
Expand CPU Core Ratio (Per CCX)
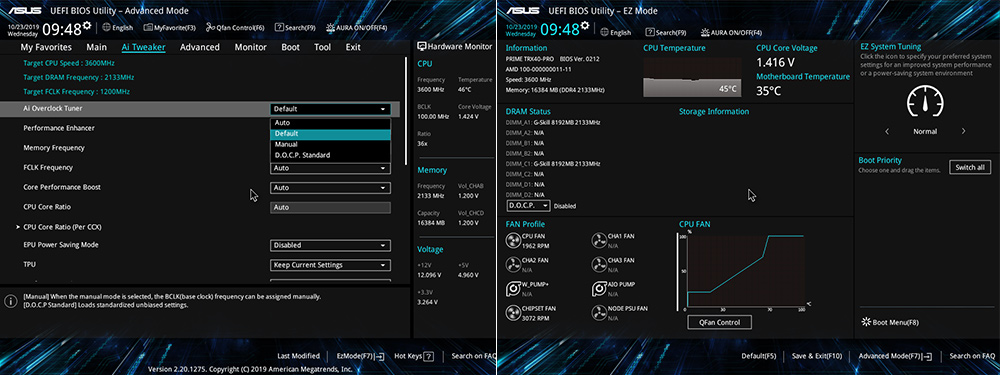[x=59, y=227]
